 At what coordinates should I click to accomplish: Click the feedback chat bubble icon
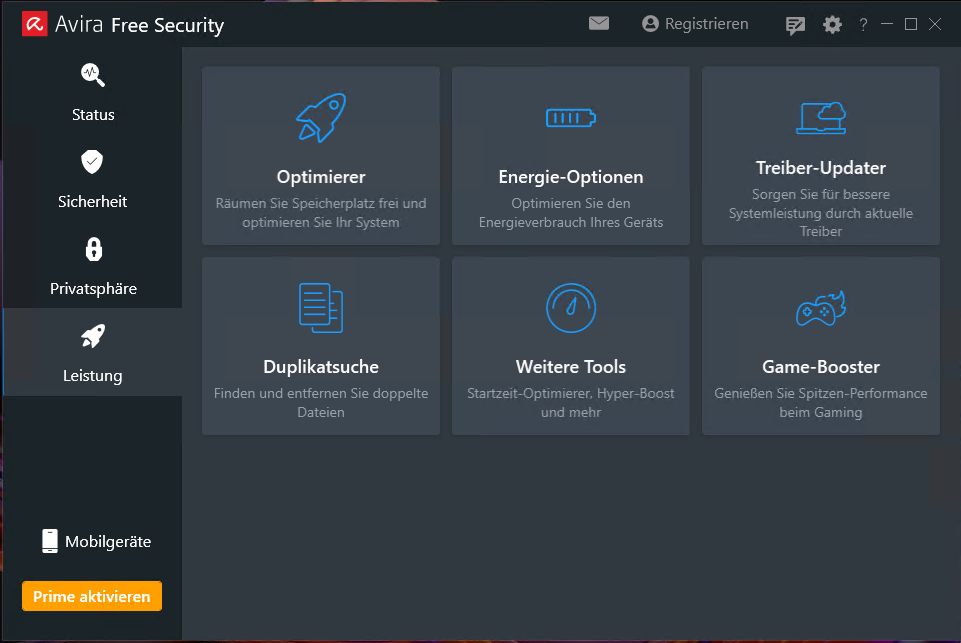pos(795,25)
